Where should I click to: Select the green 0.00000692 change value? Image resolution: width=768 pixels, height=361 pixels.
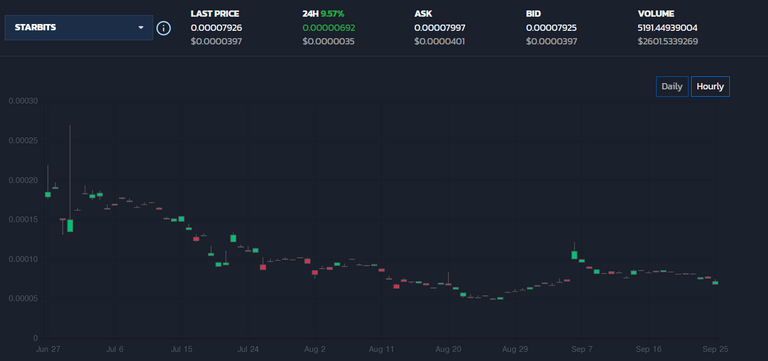tap(329, 28)
